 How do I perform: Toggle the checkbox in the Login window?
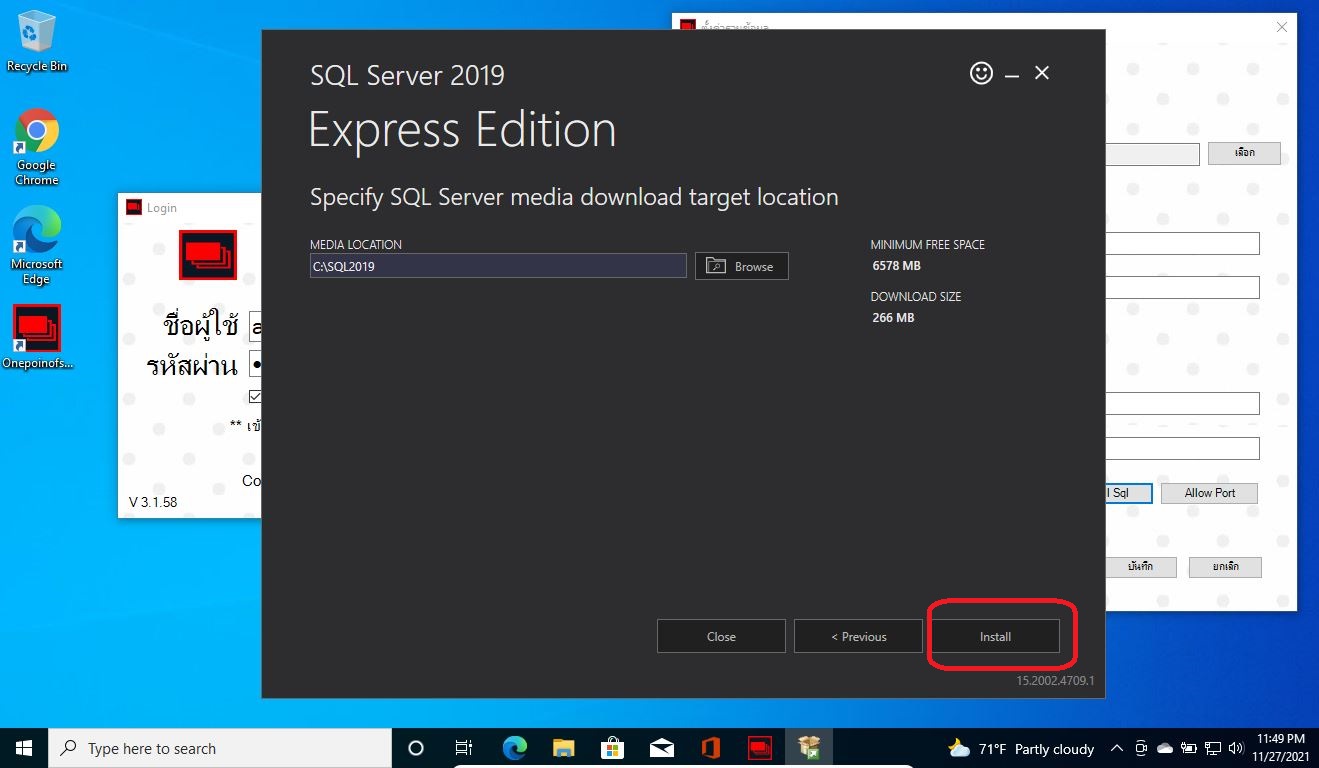pos(255,396)
